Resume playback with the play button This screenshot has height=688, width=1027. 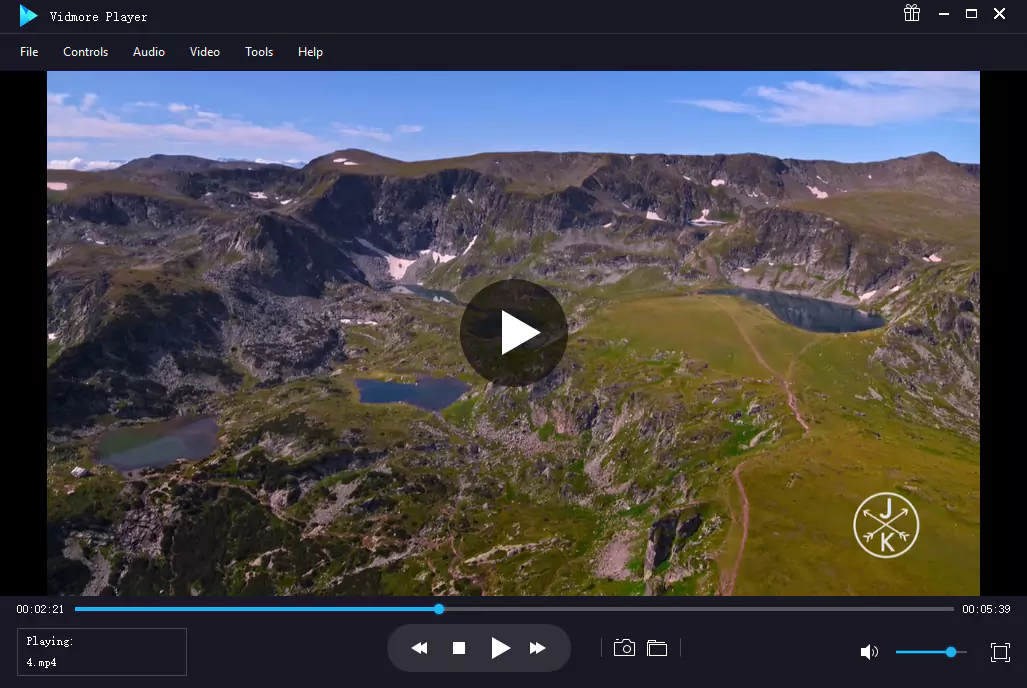[x=499, y=647]
